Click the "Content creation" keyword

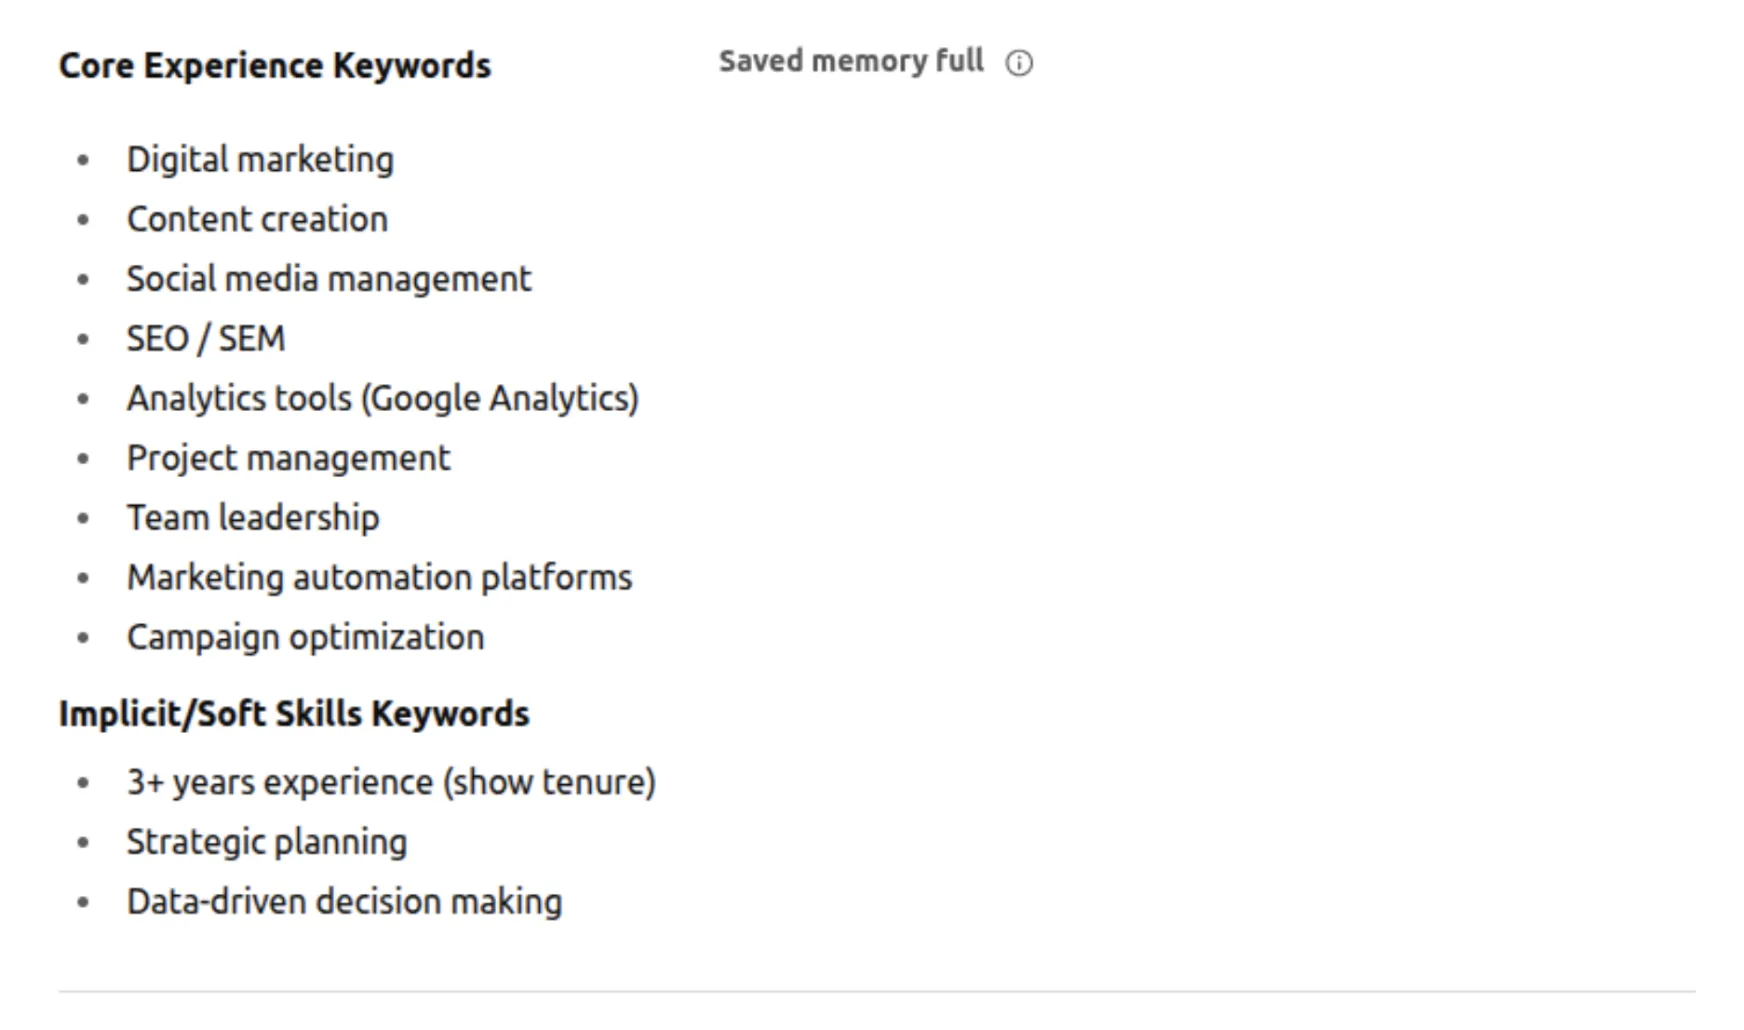tap(257, 219)
